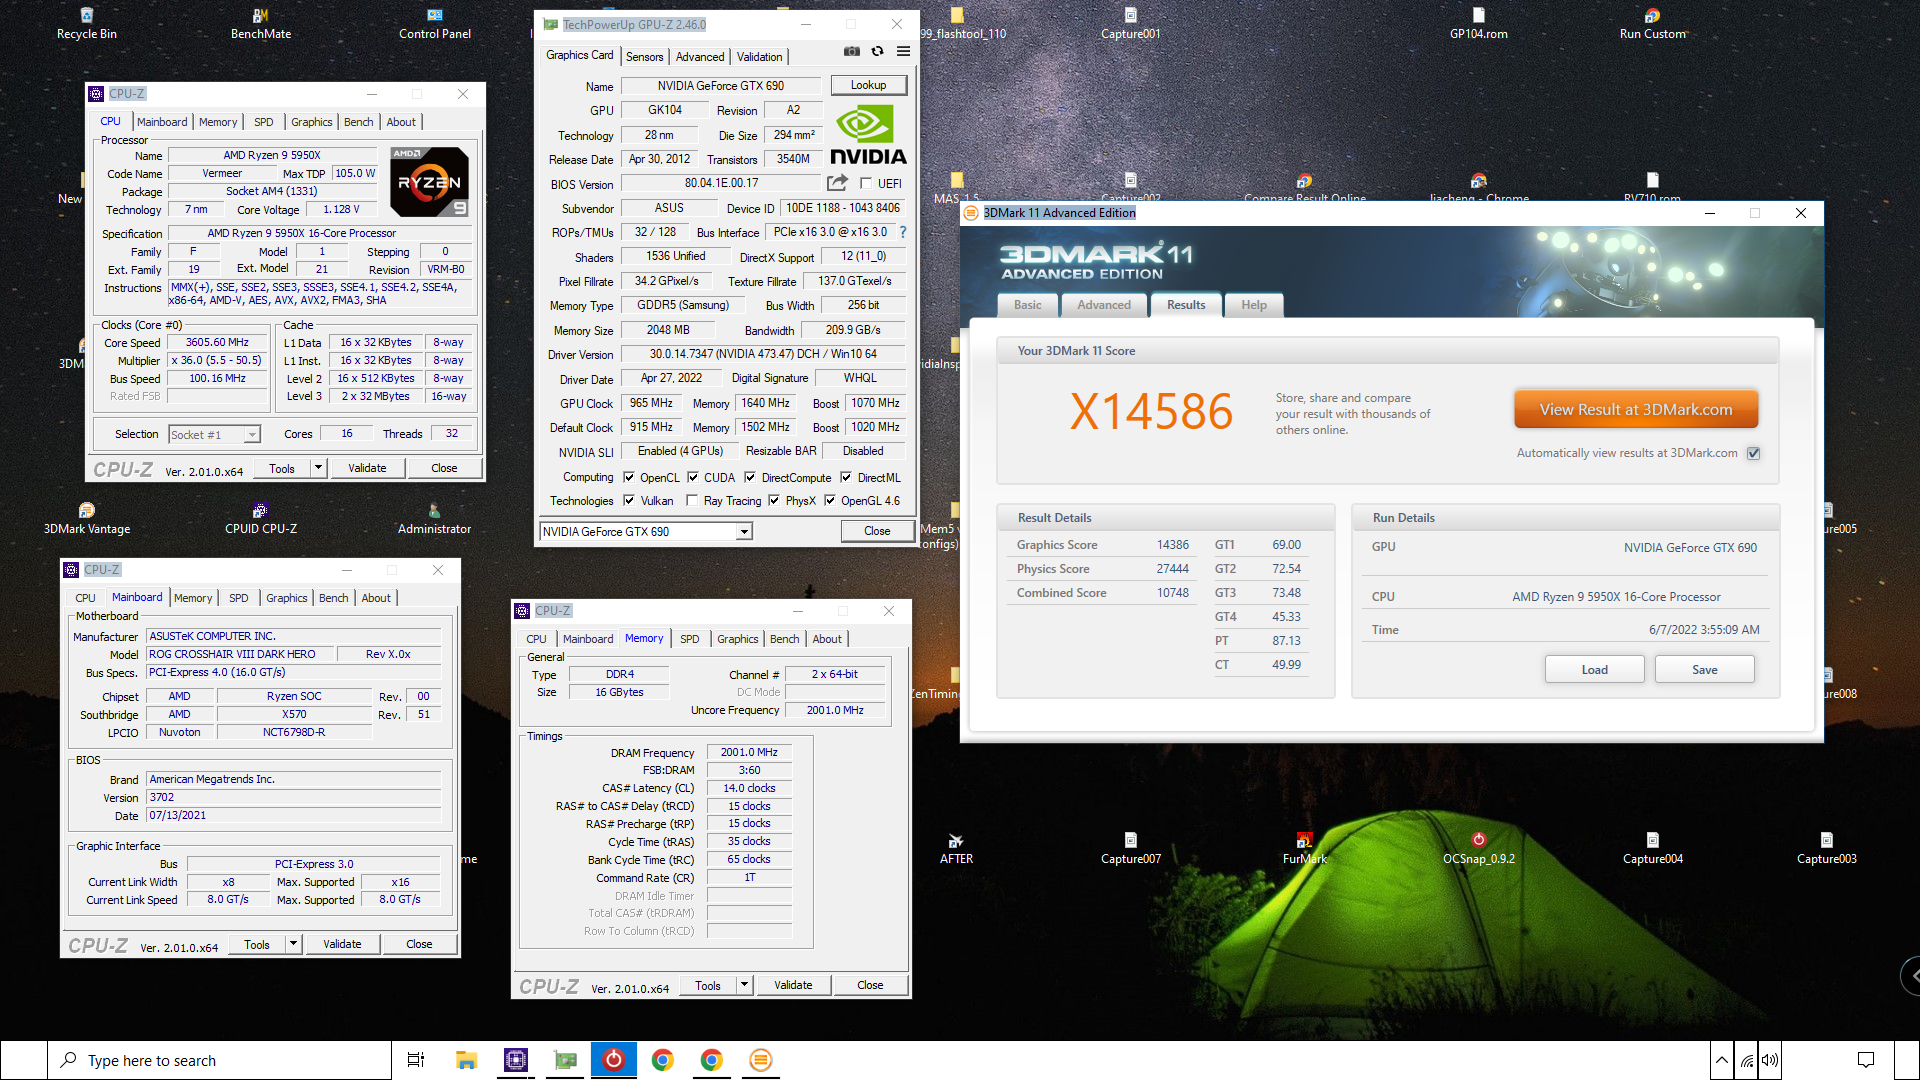Image resolution: width=1920 pixels, height=1080 pixels.
Task: Toggle UEFI checkbox in GPU-Z
Action: 866,184
